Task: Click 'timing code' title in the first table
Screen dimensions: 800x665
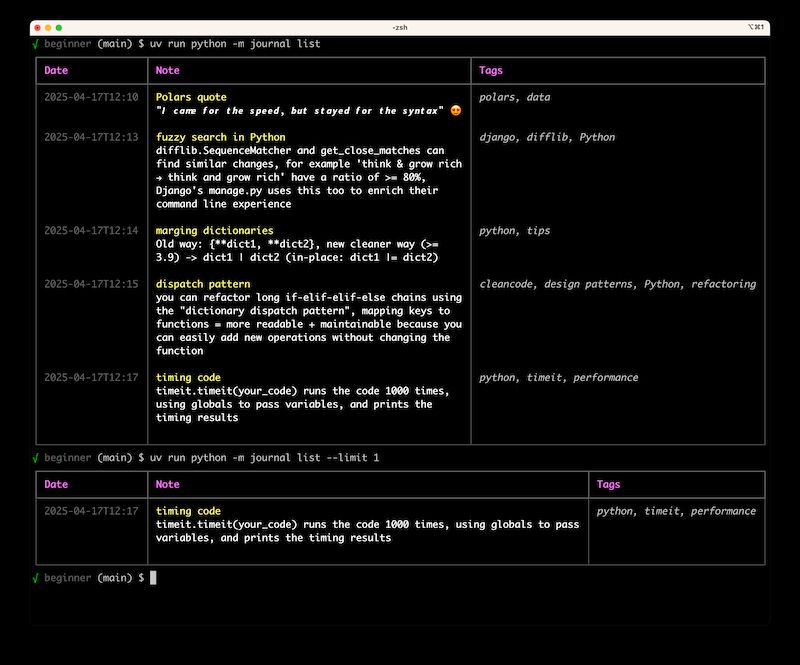Action: (x=188, y=377)
